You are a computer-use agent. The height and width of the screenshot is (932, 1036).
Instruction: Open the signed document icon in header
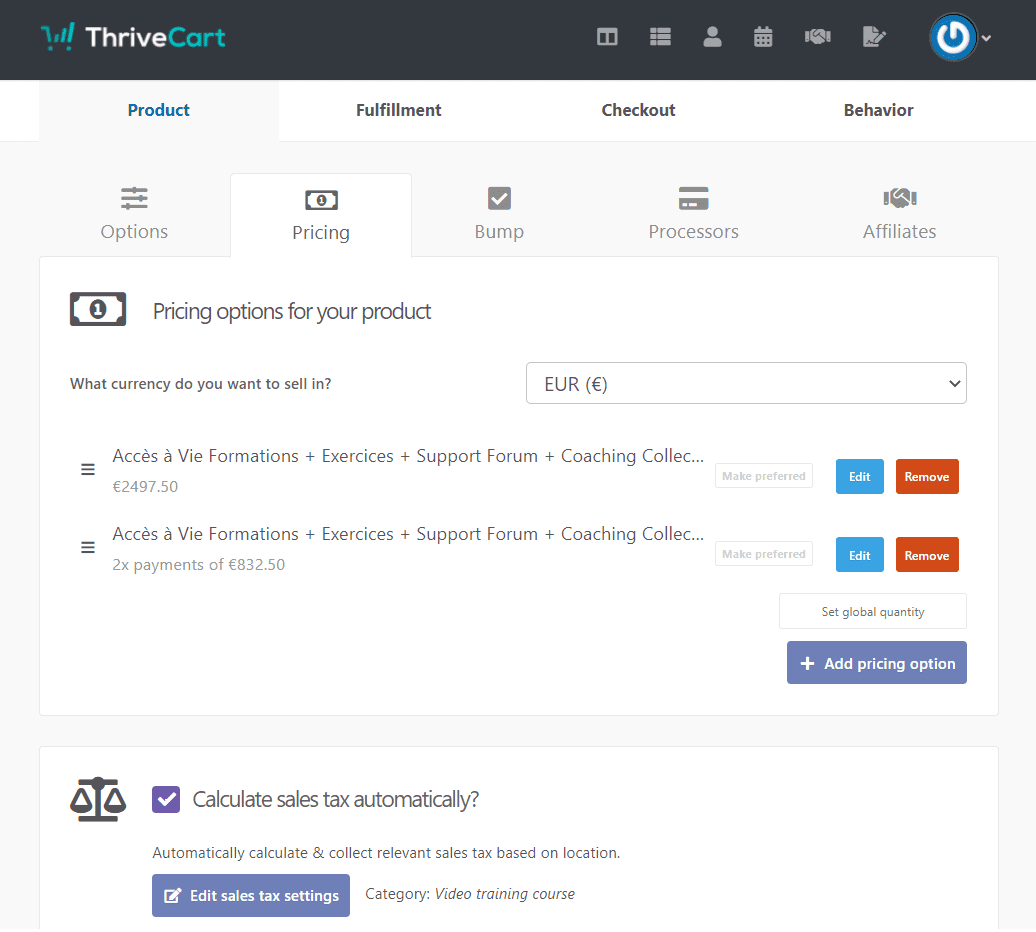pos(873,37)
